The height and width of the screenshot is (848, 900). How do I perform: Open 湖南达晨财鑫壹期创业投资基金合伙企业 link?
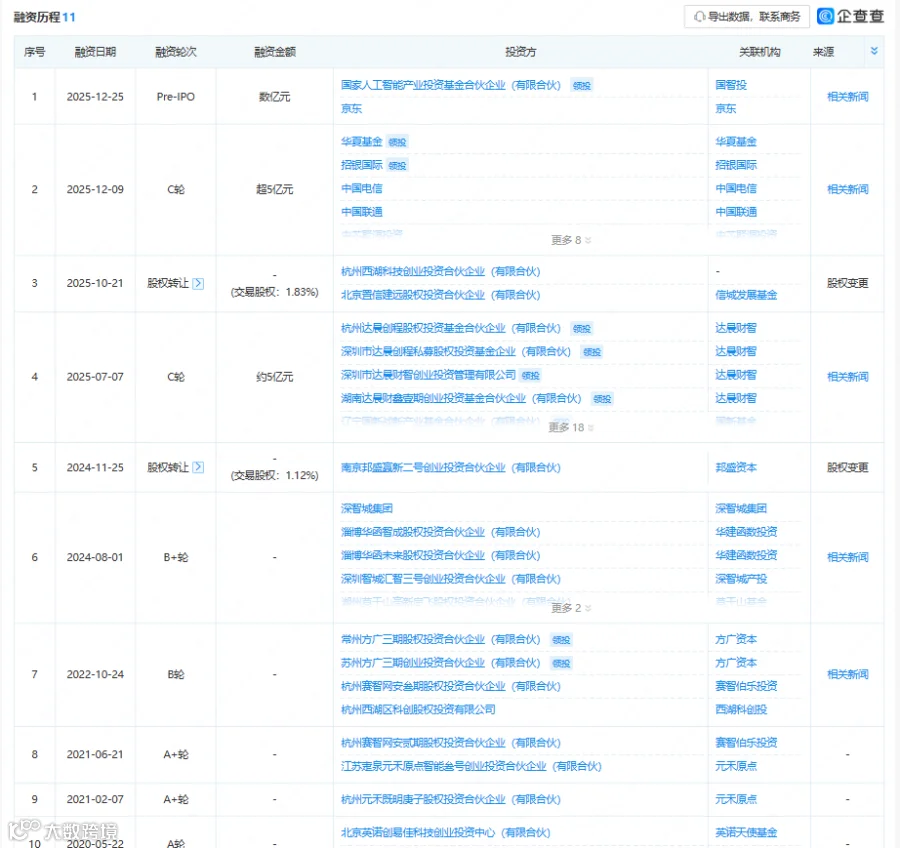click(x=461, y=398)
